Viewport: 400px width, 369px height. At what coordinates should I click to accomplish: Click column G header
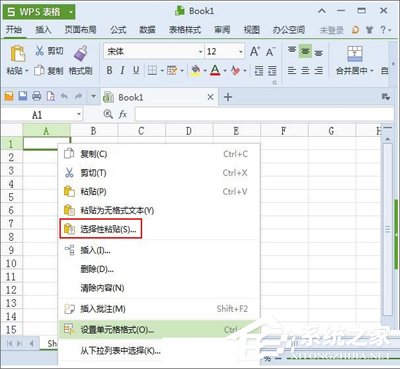[x=332, y=131]
